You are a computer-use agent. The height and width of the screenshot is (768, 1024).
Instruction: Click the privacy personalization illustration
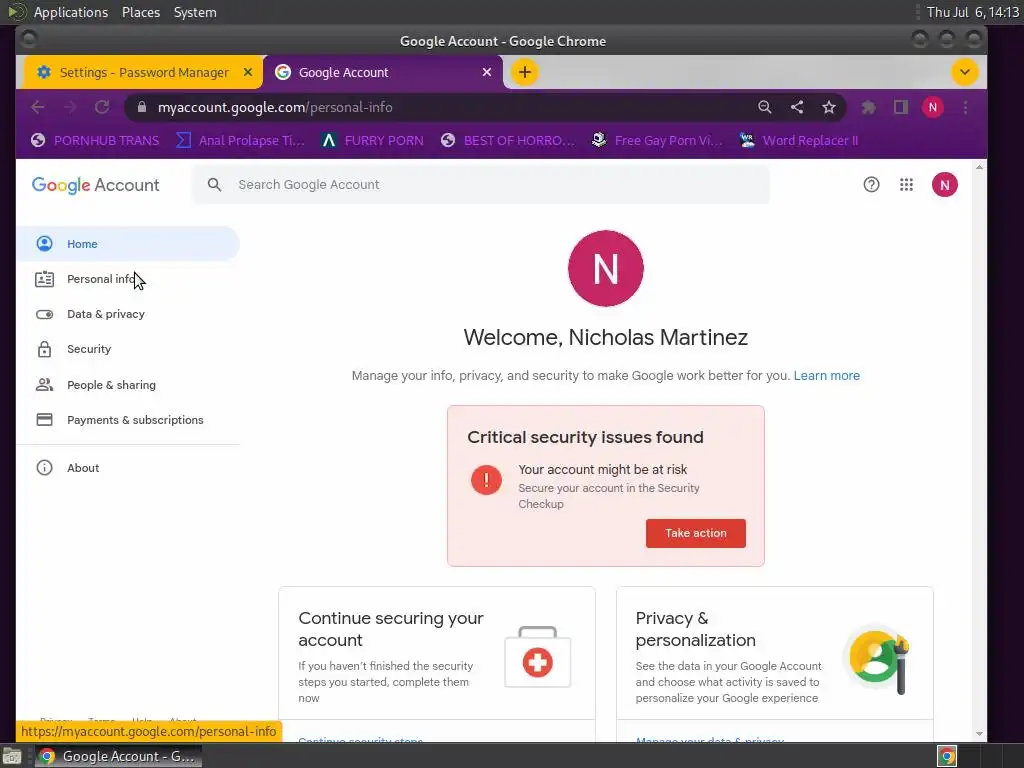coord(877,658)
